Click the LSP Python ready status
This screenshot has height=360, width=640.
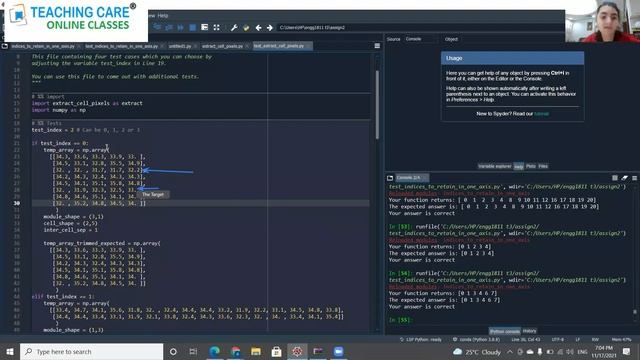point(421,340)
